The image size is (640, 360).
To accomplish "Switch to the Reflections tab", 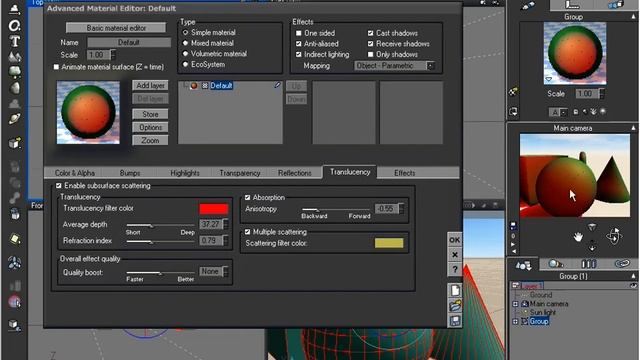I will [x=294, y=173].
